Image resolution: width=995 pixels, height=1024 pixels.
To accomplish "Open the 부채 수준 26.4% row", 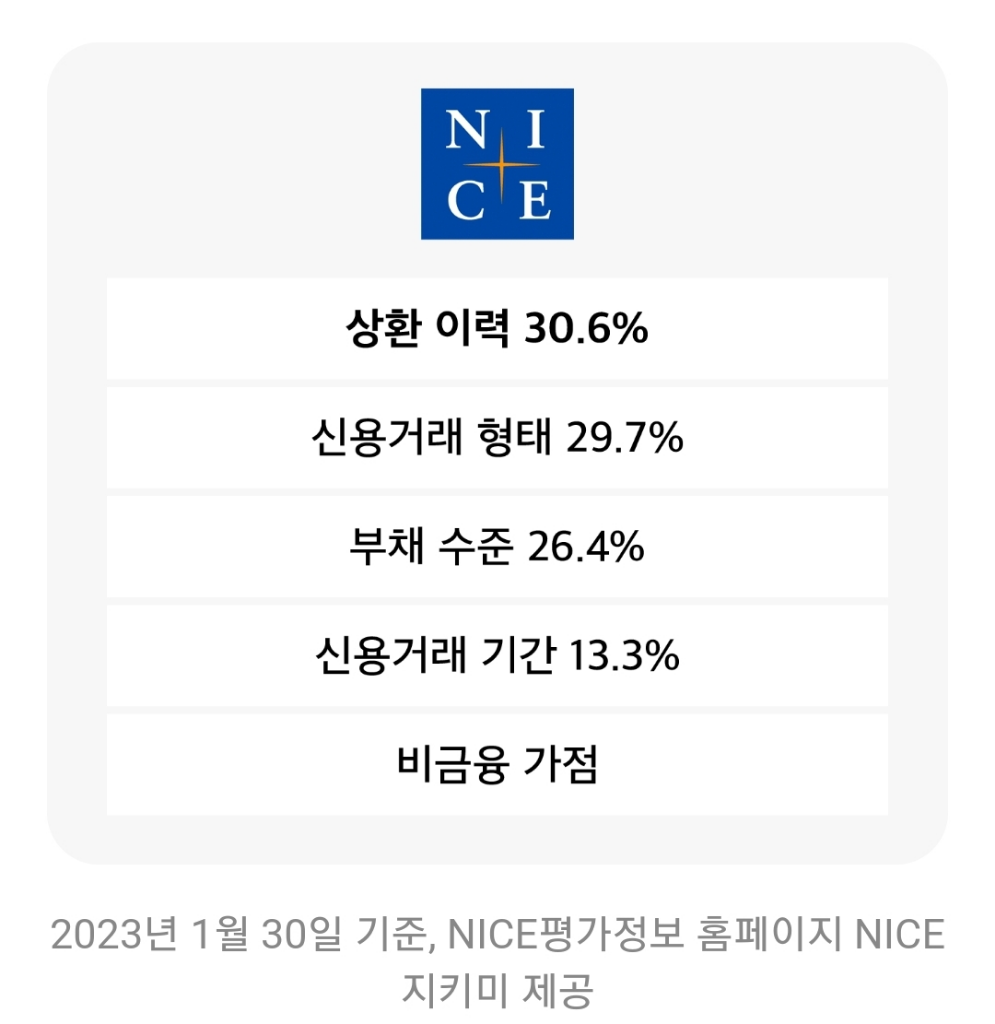I will (x=497, y=547).
